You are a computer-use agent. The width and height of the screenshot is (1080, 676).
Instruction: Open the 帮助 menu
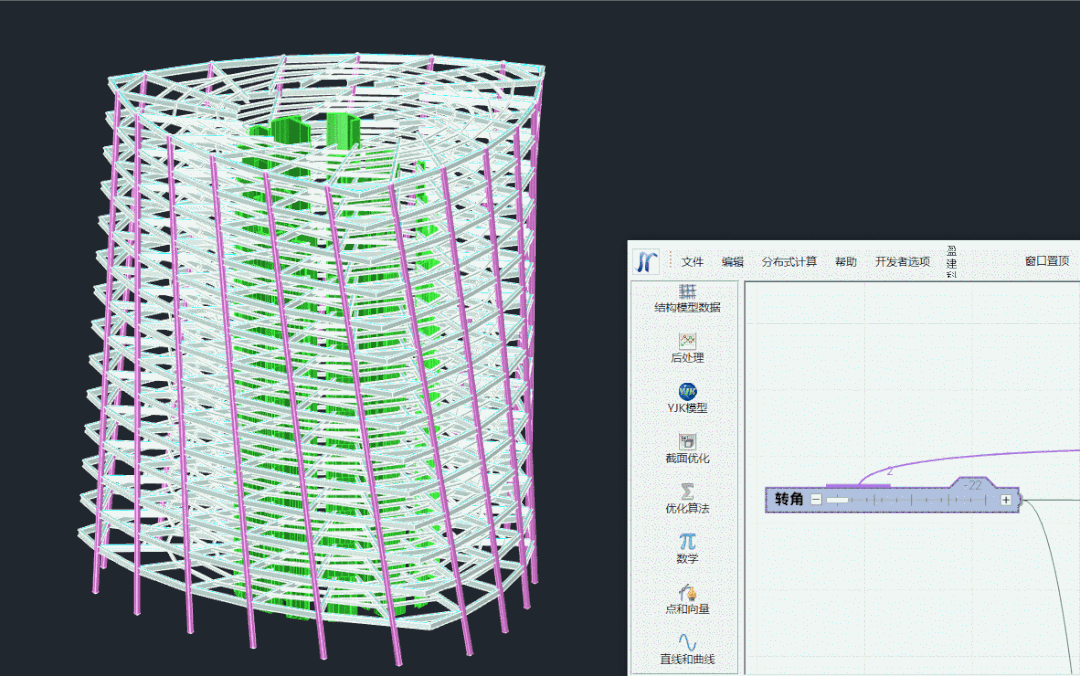pyautogui.click(x=846, y=262)
